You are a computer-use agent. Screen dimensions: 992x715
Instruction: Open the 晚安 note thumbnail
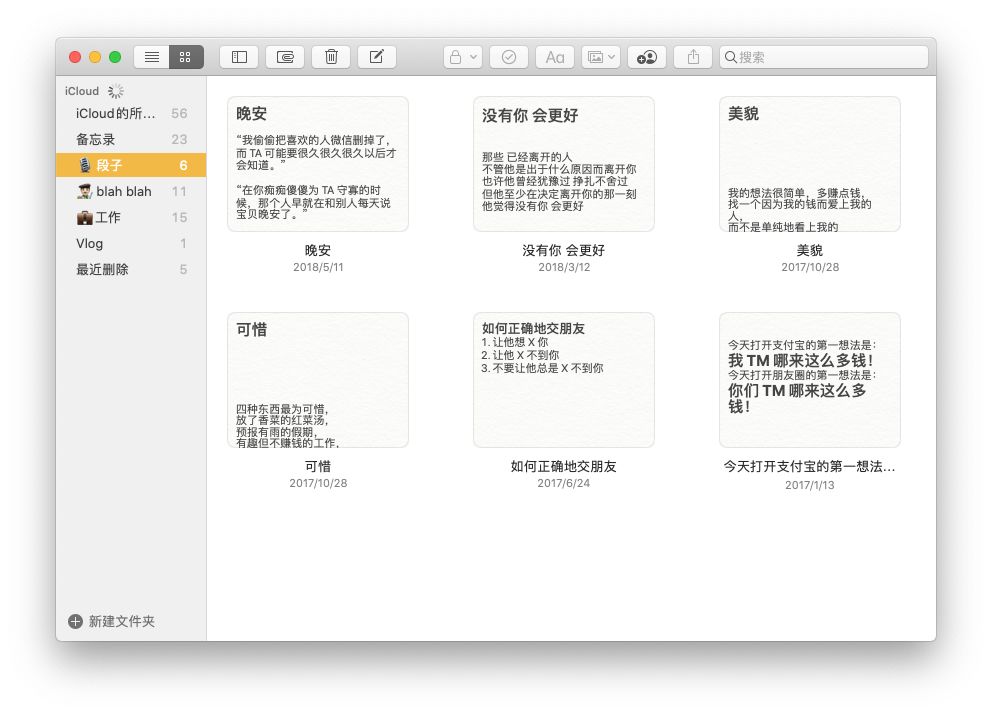pos(318,164)
